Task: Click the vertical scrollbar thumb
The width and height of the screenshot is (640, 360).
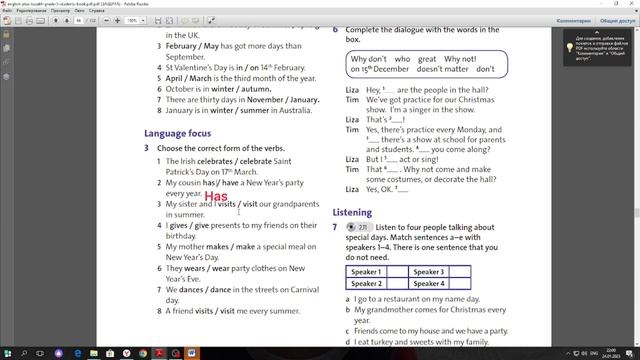Action: 636,213
